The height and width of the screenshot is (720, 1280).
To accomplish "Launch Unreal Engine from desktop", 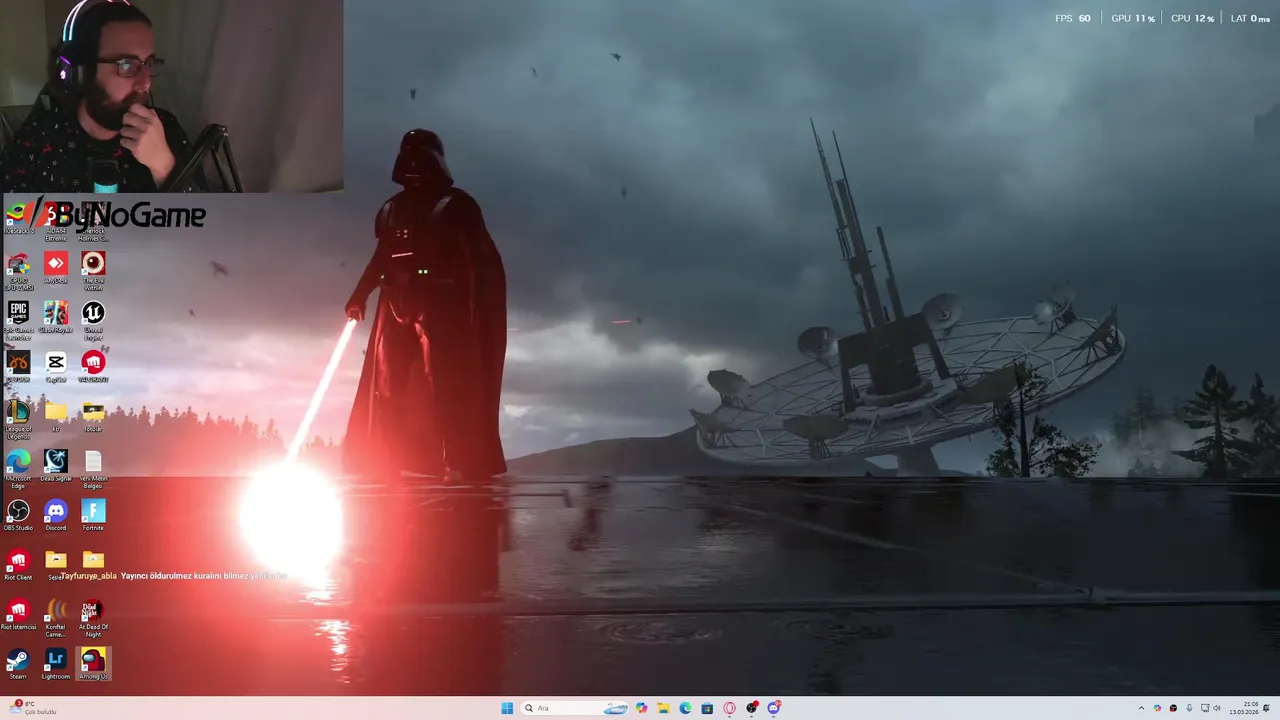I will click(93, 321).
